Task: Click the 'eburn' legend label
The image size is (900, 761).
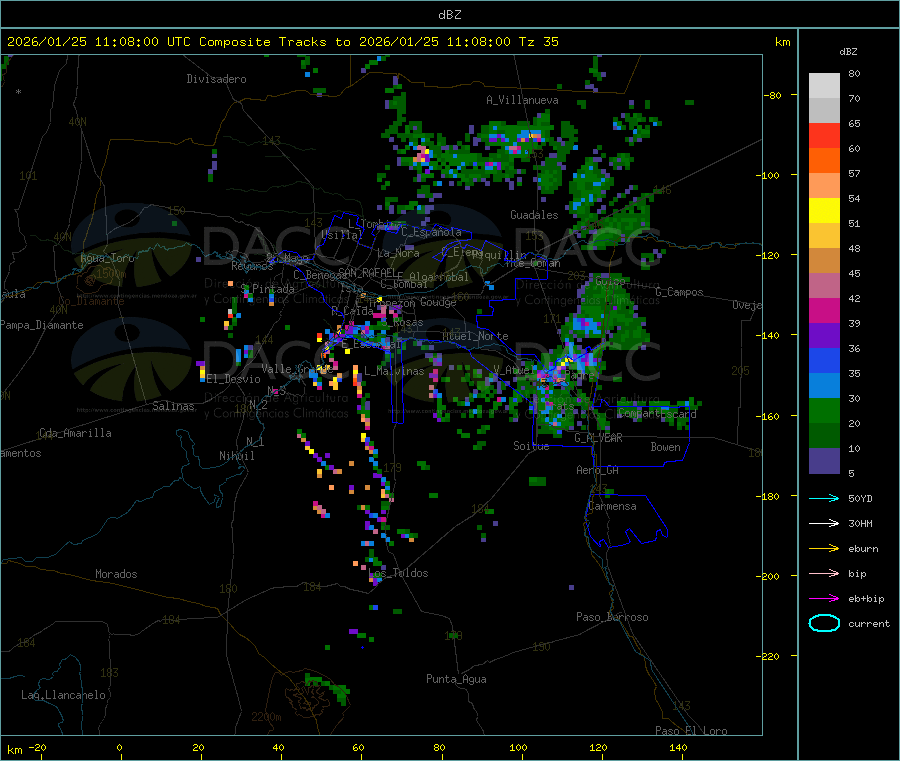Action: coord(863,549)
